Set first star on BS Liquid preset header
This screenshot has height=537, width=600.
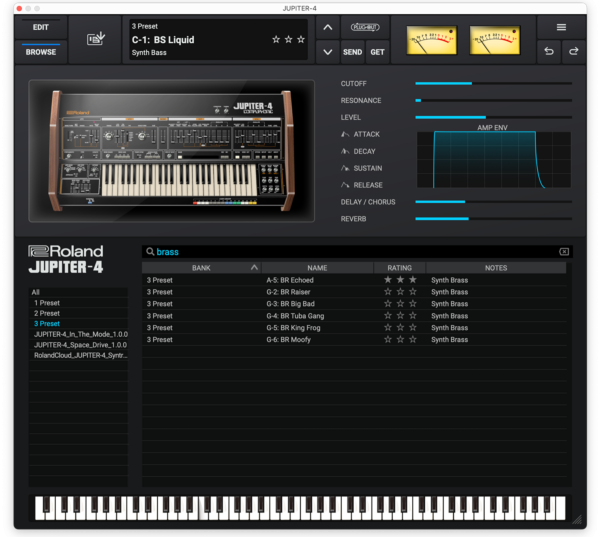pyautogui.click(x=276, y=39)
